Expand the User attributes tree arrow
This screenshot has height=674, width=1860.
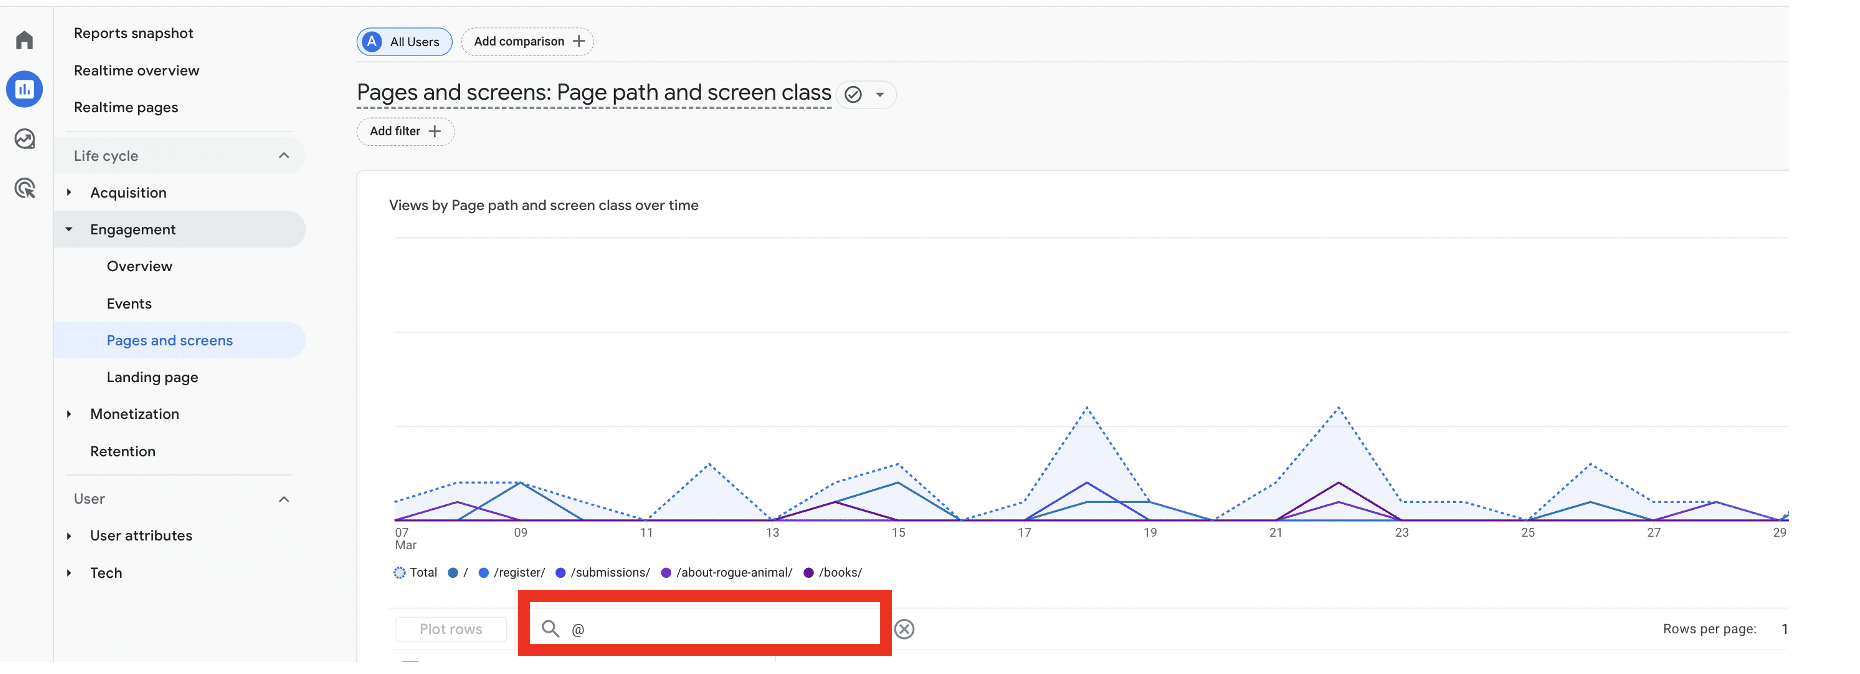click(69, 536)
